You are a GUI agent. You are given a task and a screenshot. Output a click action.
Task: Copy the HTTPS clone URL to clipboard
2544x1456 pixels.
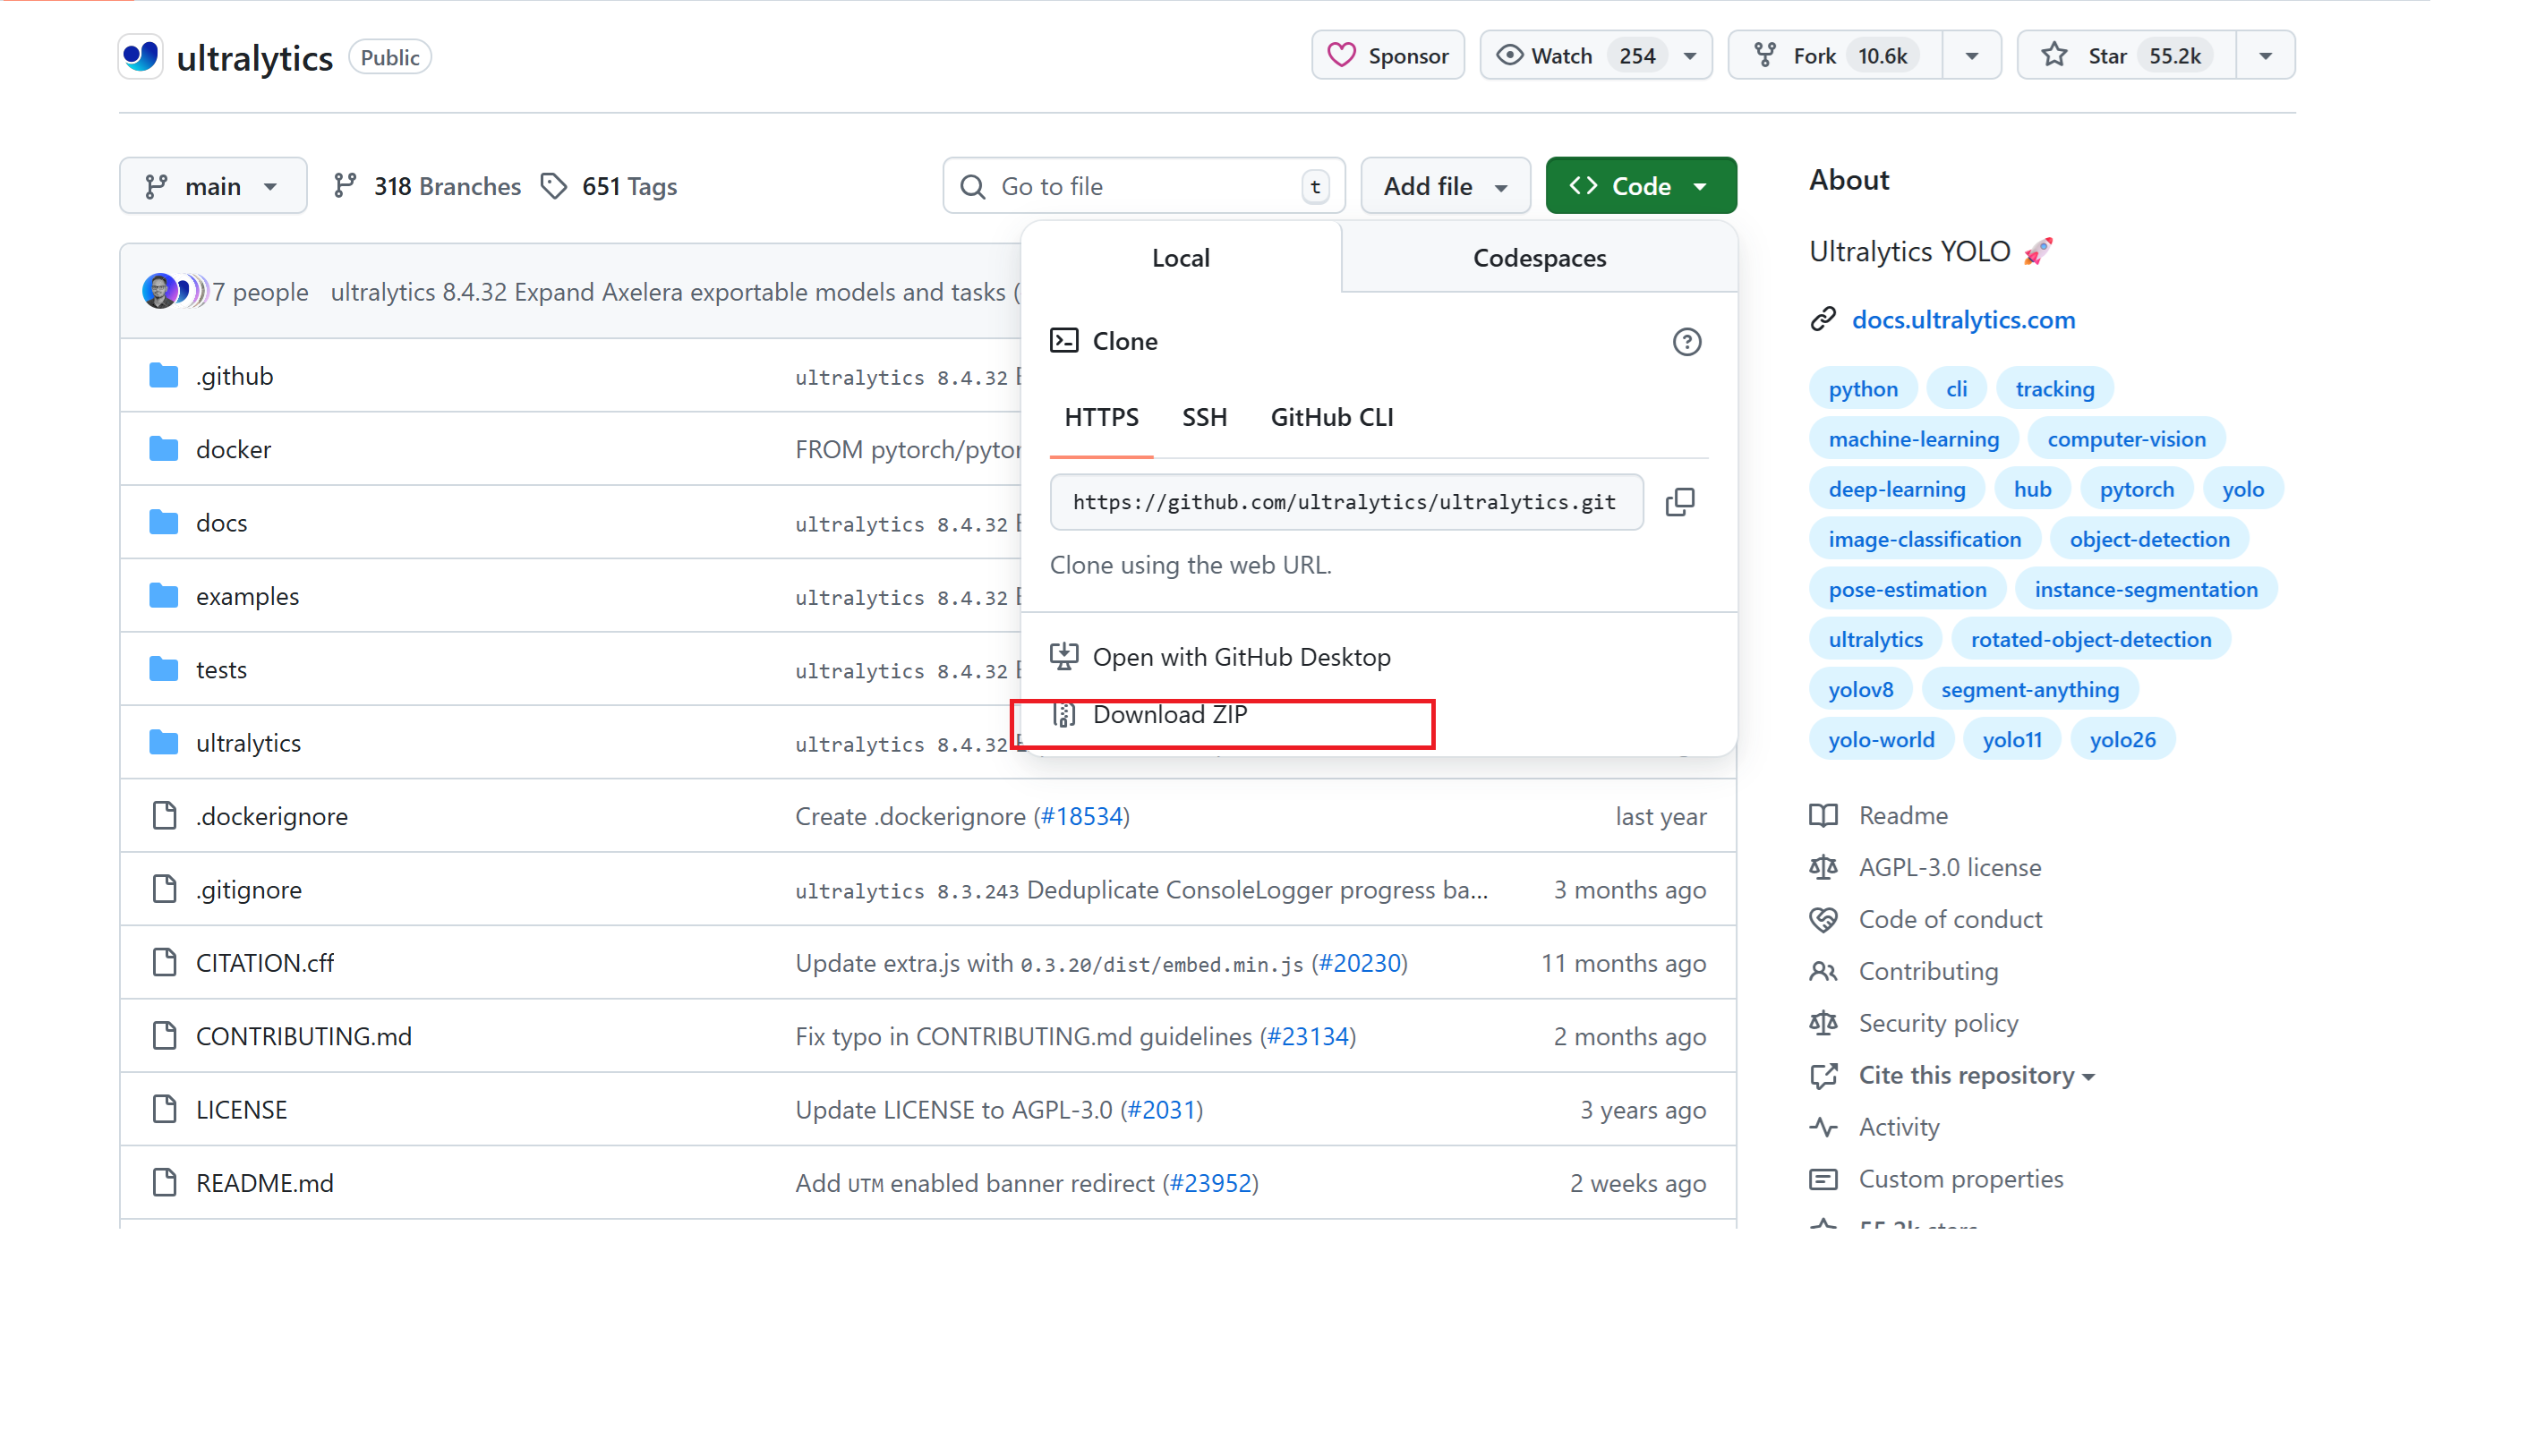click(1679, 502)
